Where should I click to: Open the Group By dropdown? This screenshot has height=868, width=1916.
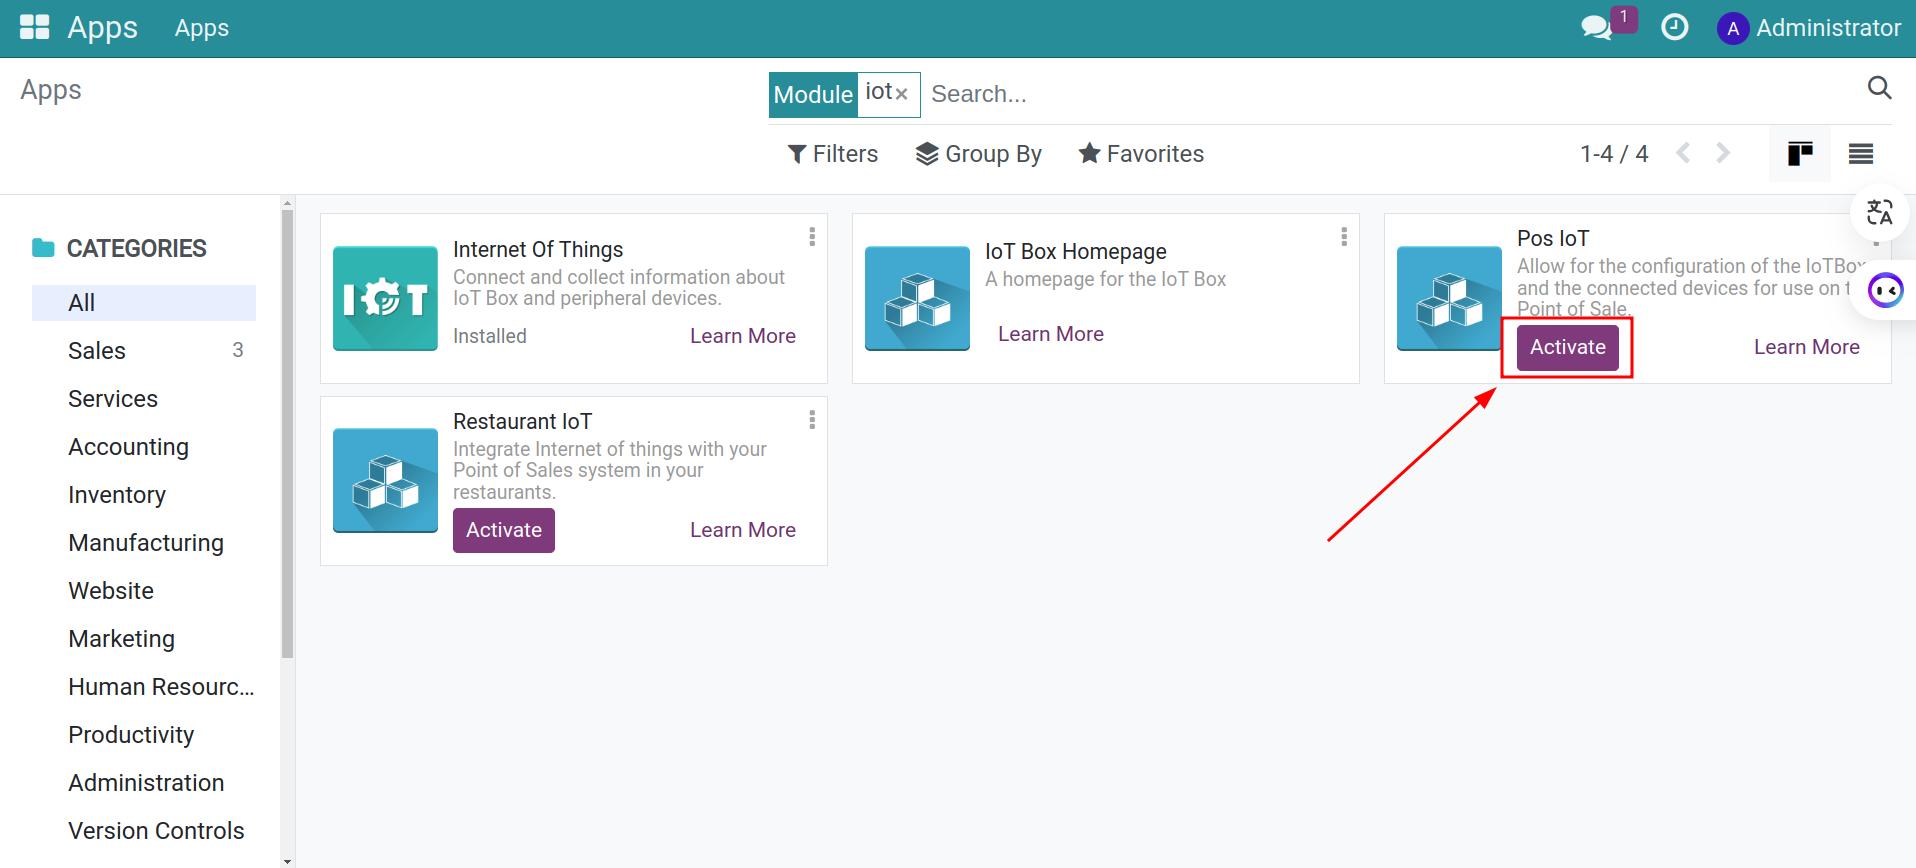[x=979, y=154]
